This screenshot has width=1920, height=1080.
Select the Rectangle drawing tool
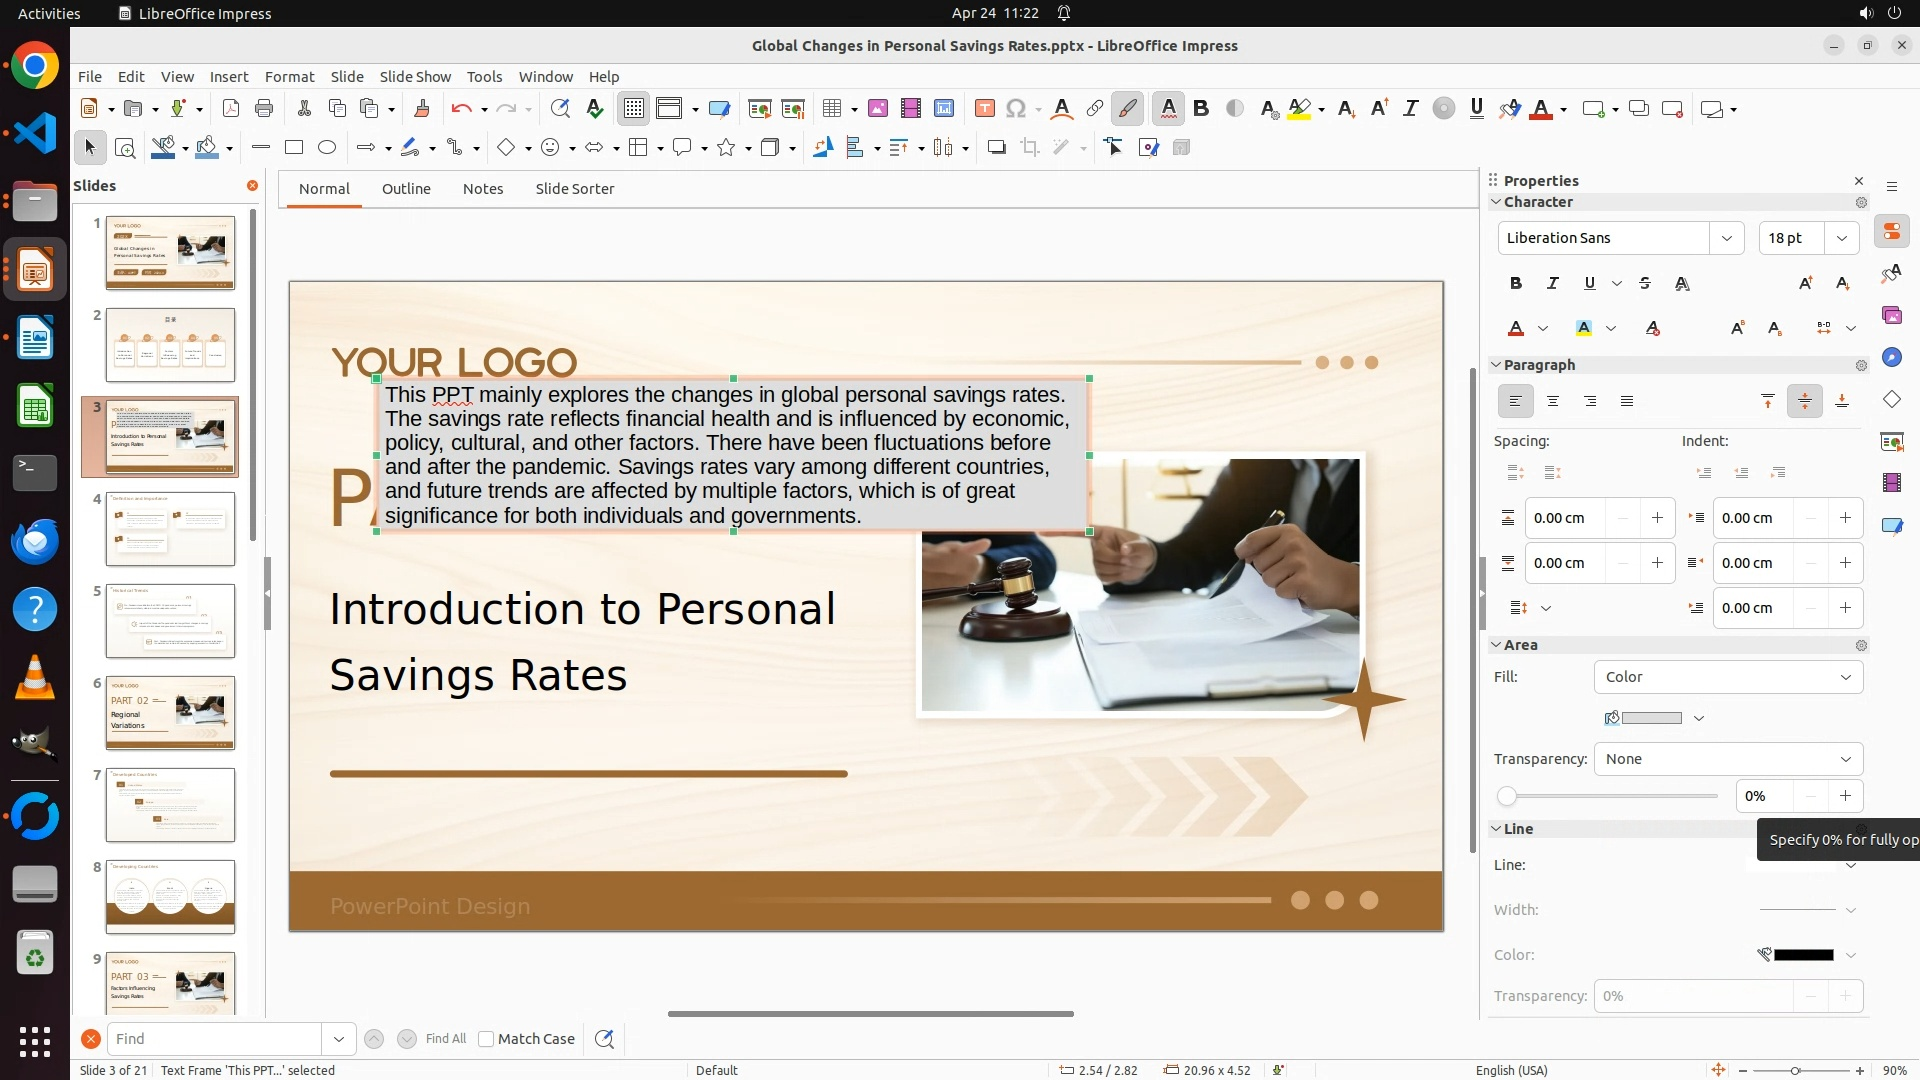(294, 148)
